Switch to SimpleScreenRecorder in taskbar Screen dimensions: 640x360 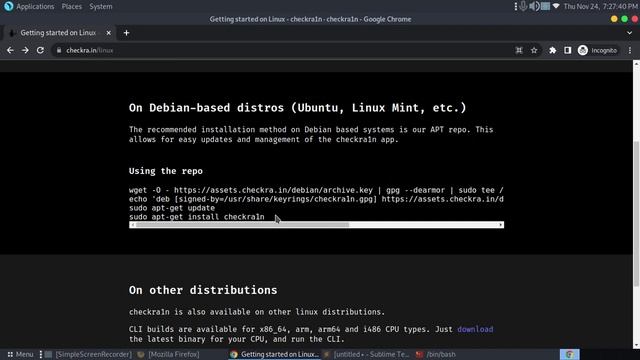(x=88, y=354)
